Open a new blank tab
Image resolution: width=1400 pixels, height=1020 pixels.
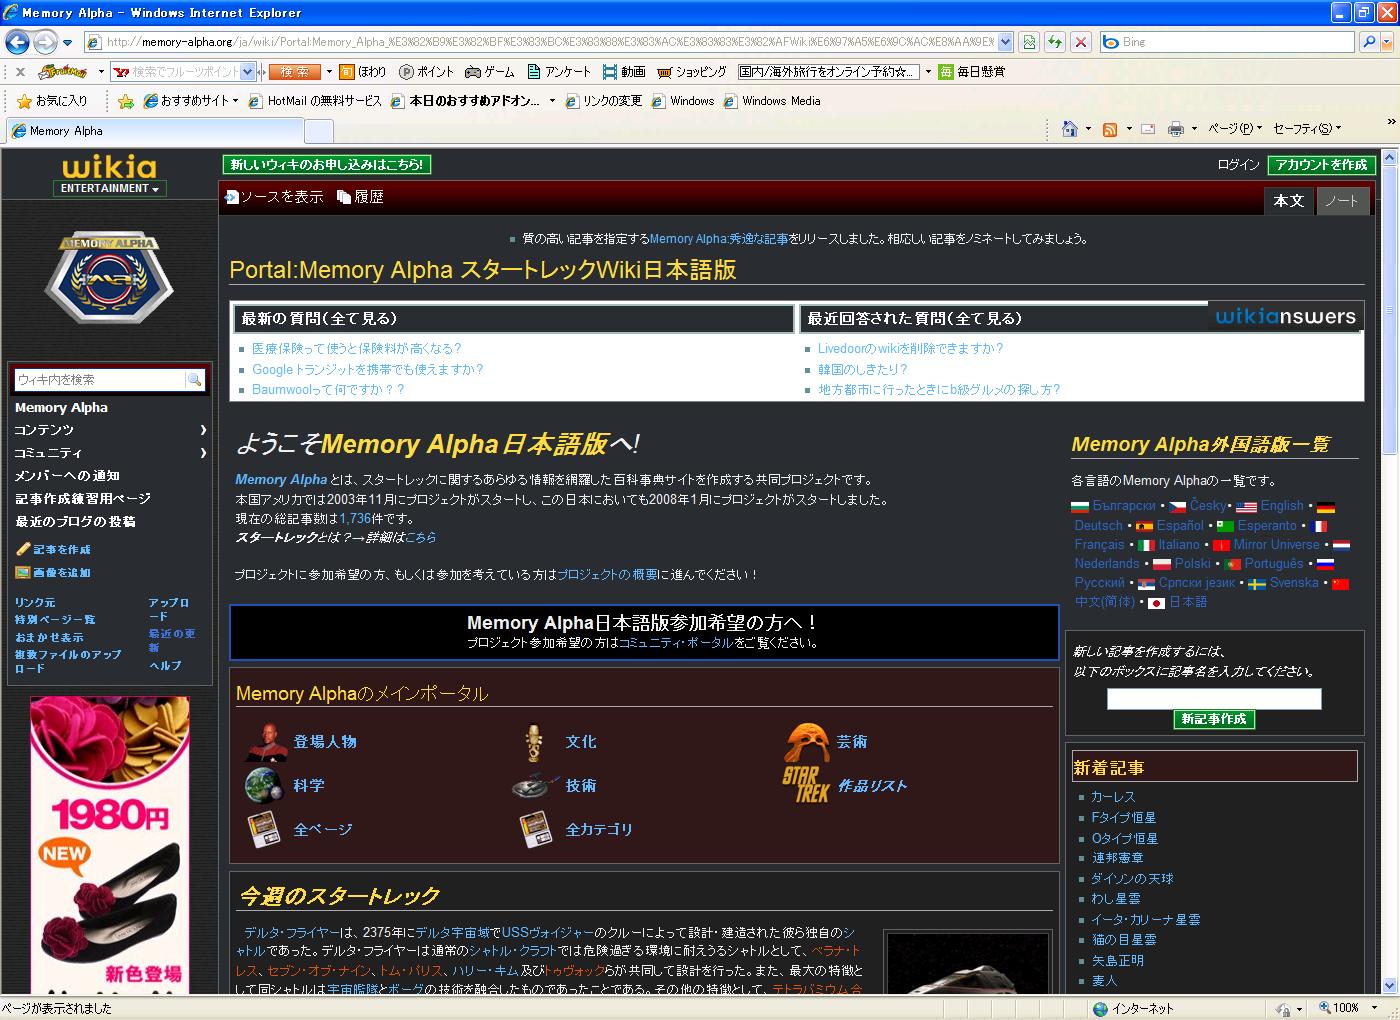click(319, 131)
